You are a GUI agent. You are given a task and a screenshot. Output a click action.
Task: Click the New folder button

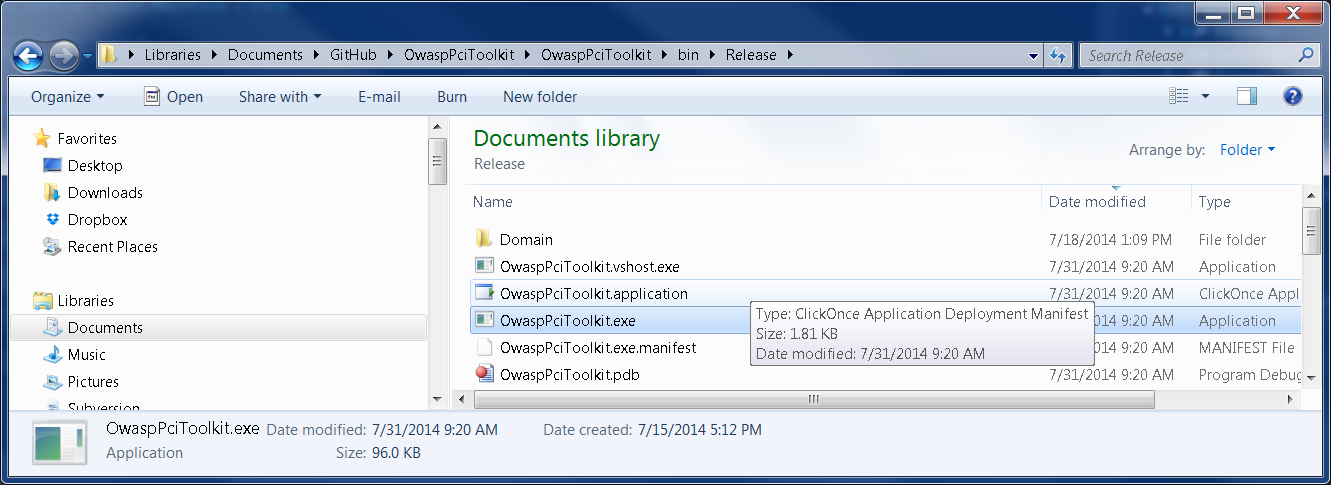coord(540,97)
